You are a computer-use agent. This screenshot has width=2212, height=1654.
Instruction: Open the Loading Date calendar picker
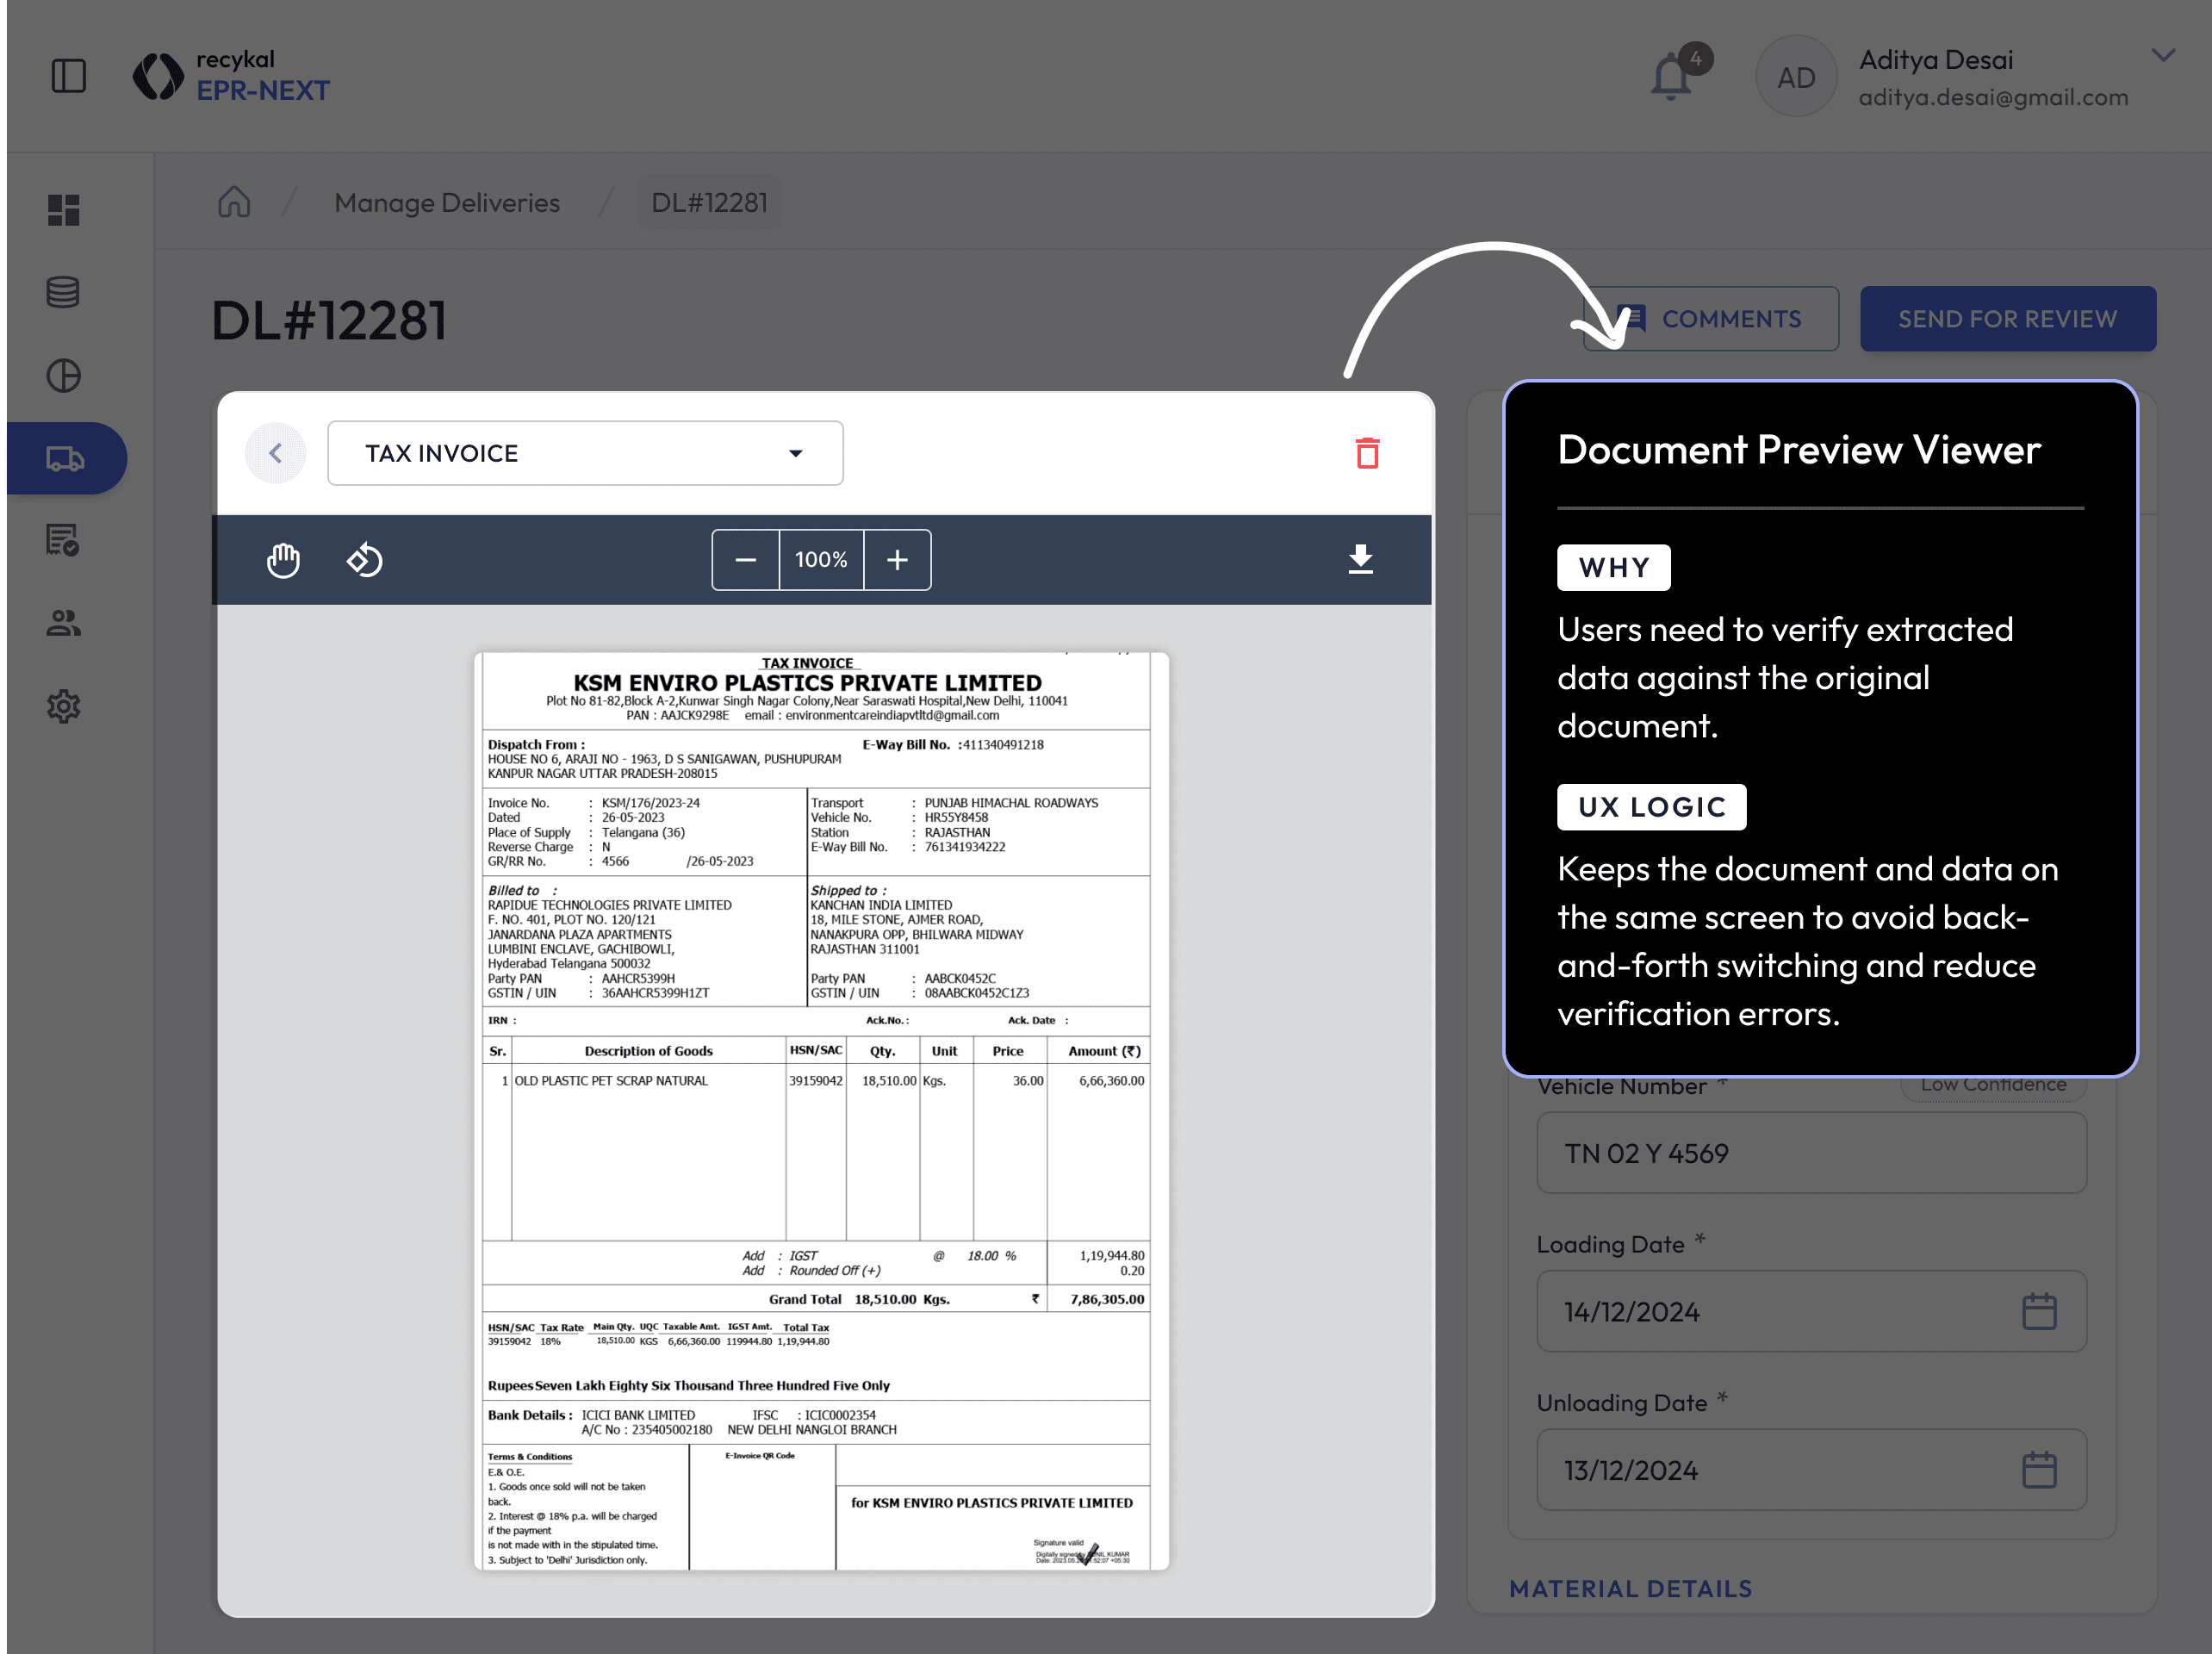[x=2039, y=1311]
